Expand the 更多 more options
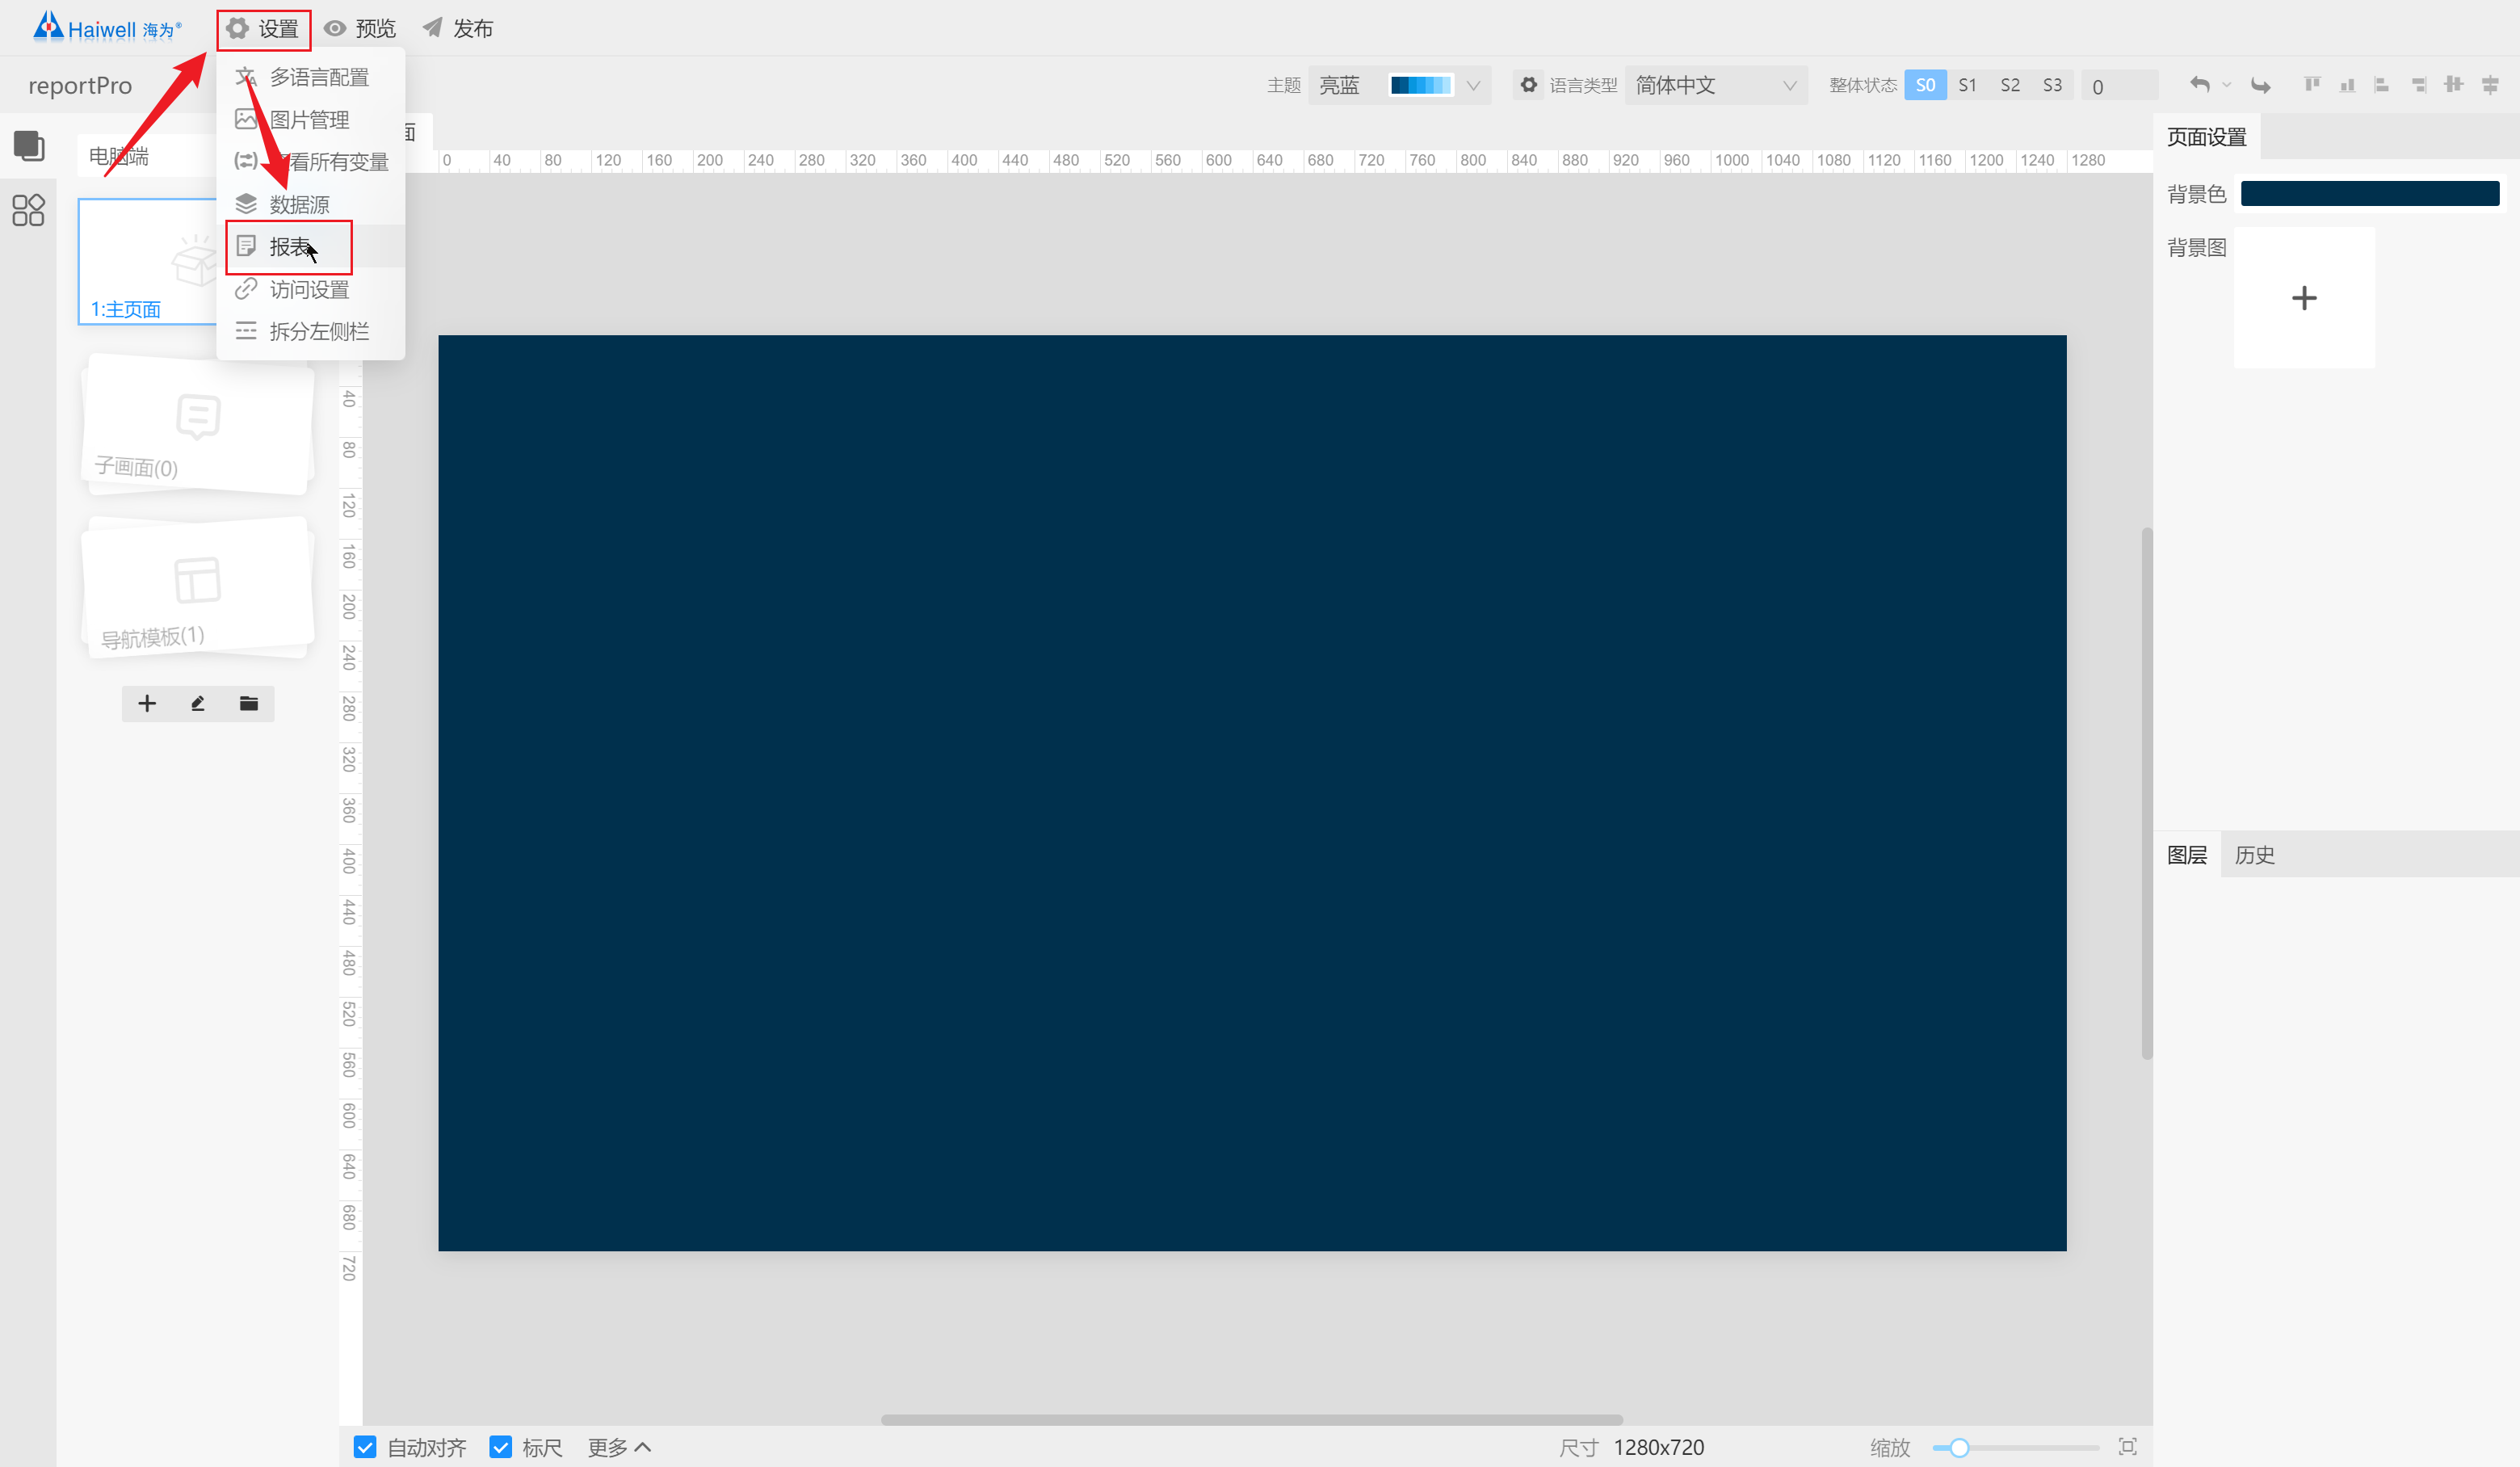This screenshot has width=2520, height=1467. [x=618, y=1447]
